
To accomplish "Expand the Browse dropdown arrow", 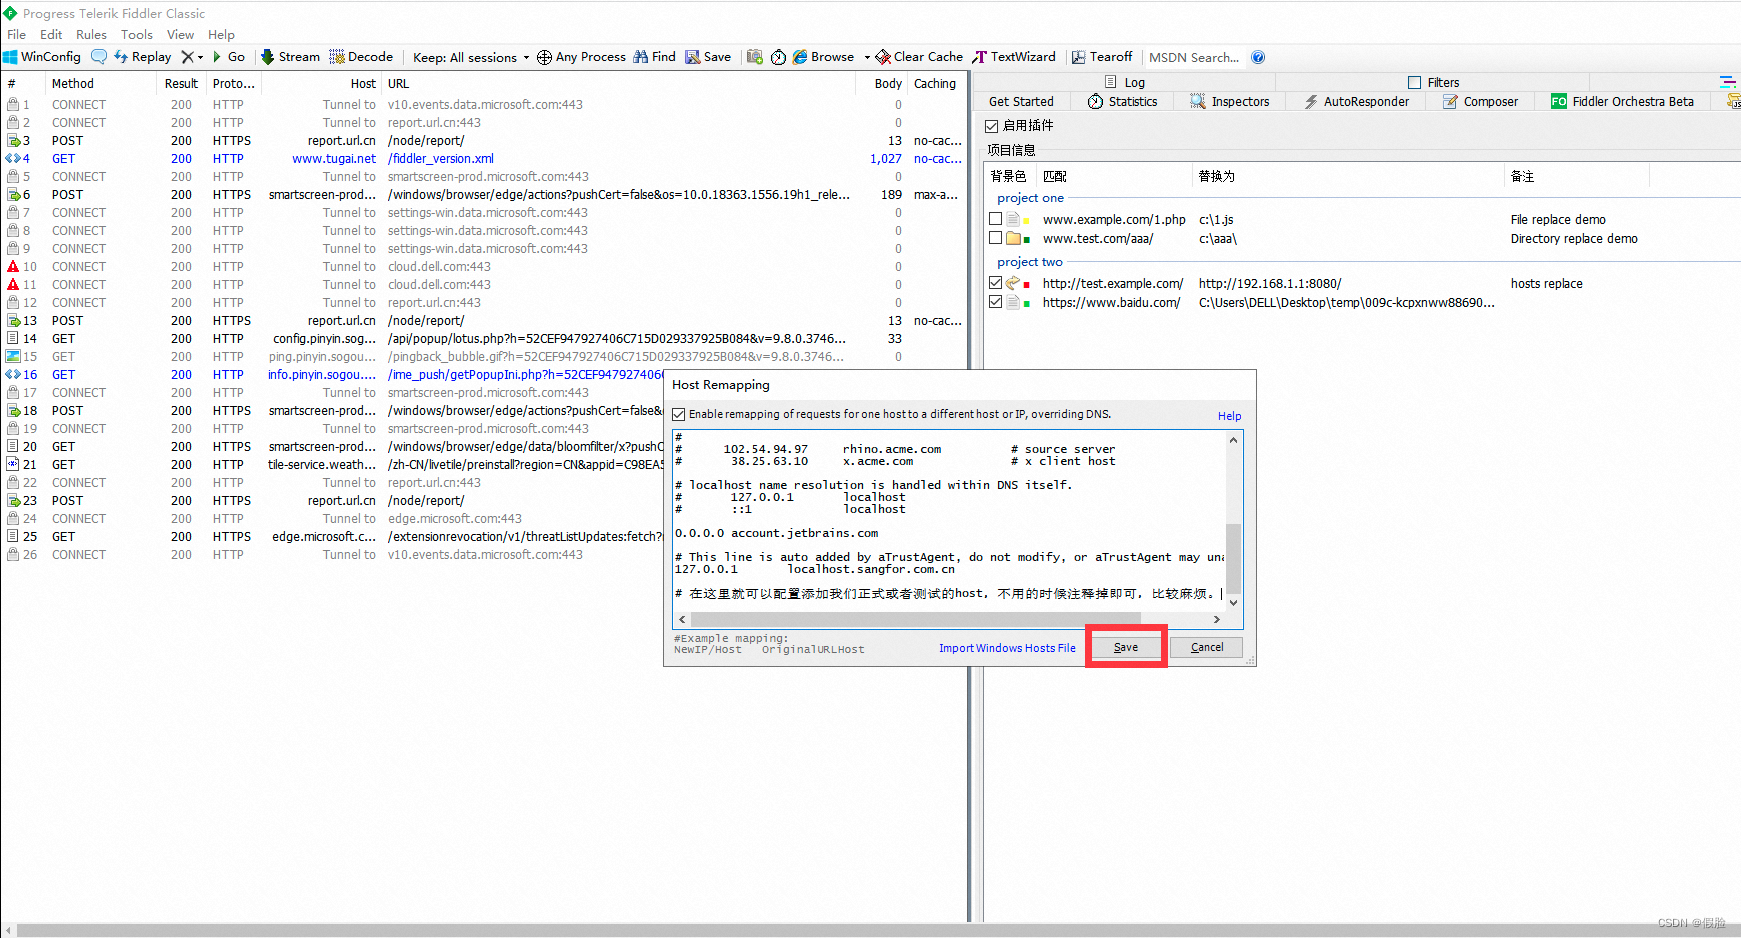I will [866, 57].
